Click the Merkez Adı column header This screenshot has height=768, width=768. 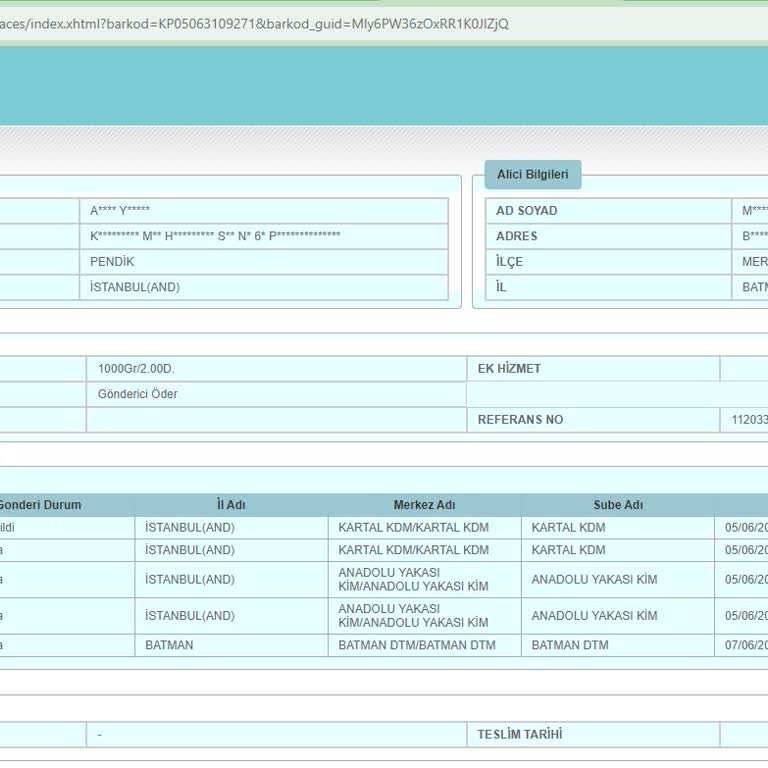coord(424,505)
